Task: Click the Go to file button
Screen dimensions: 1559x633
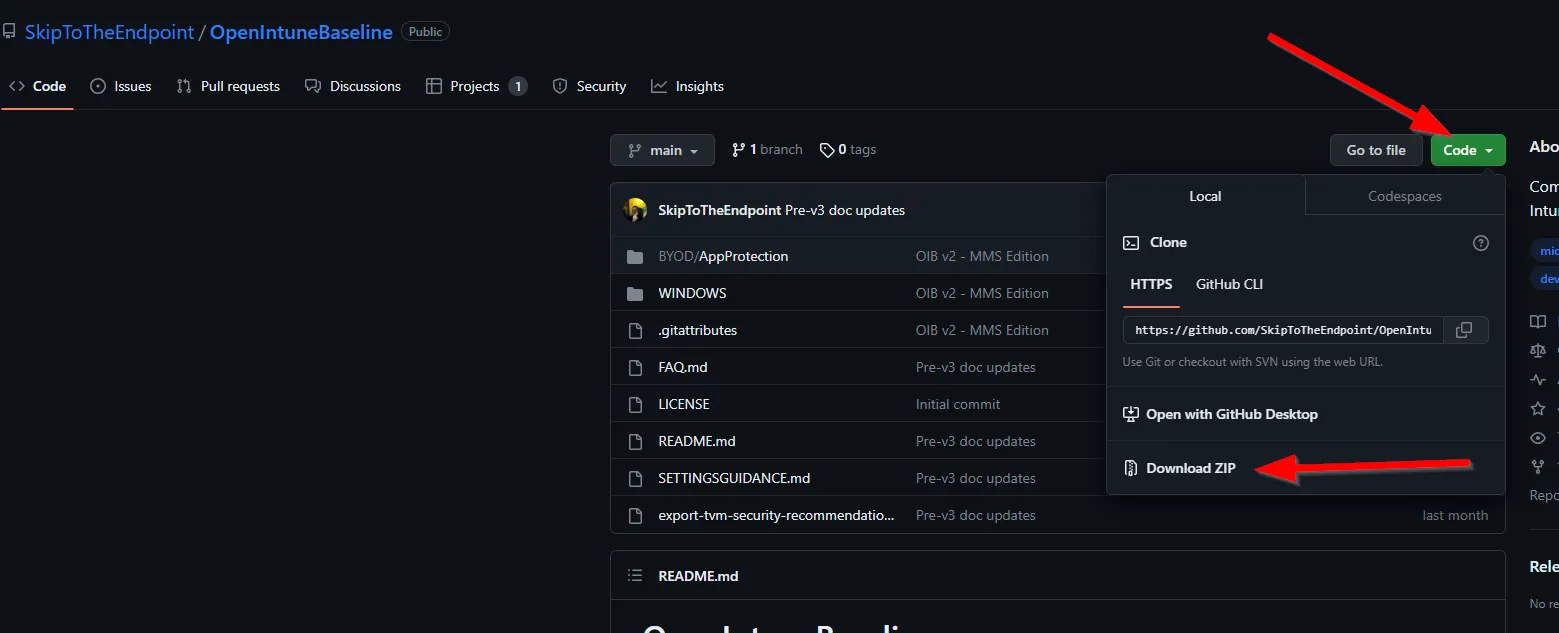Action: click(1376, 150)
